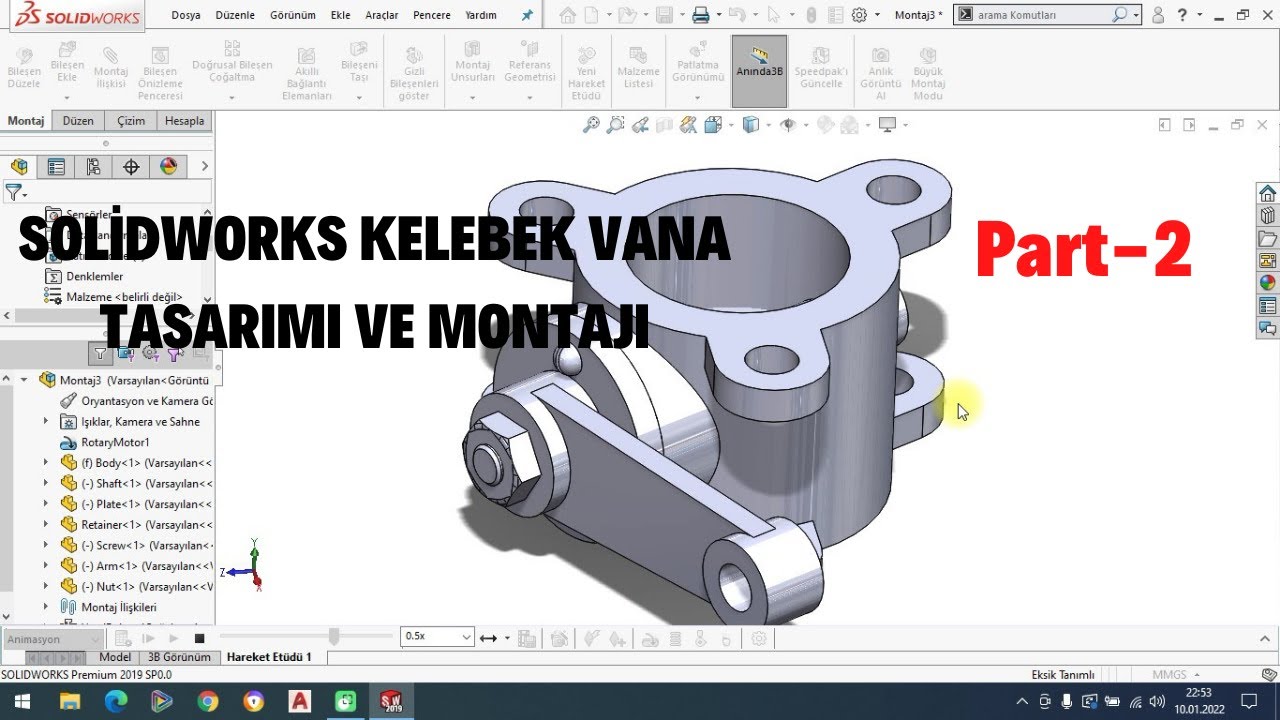The image size is (1280, 720).
Task: Open playback mode arrow icon
Action: tap(489, 638)
